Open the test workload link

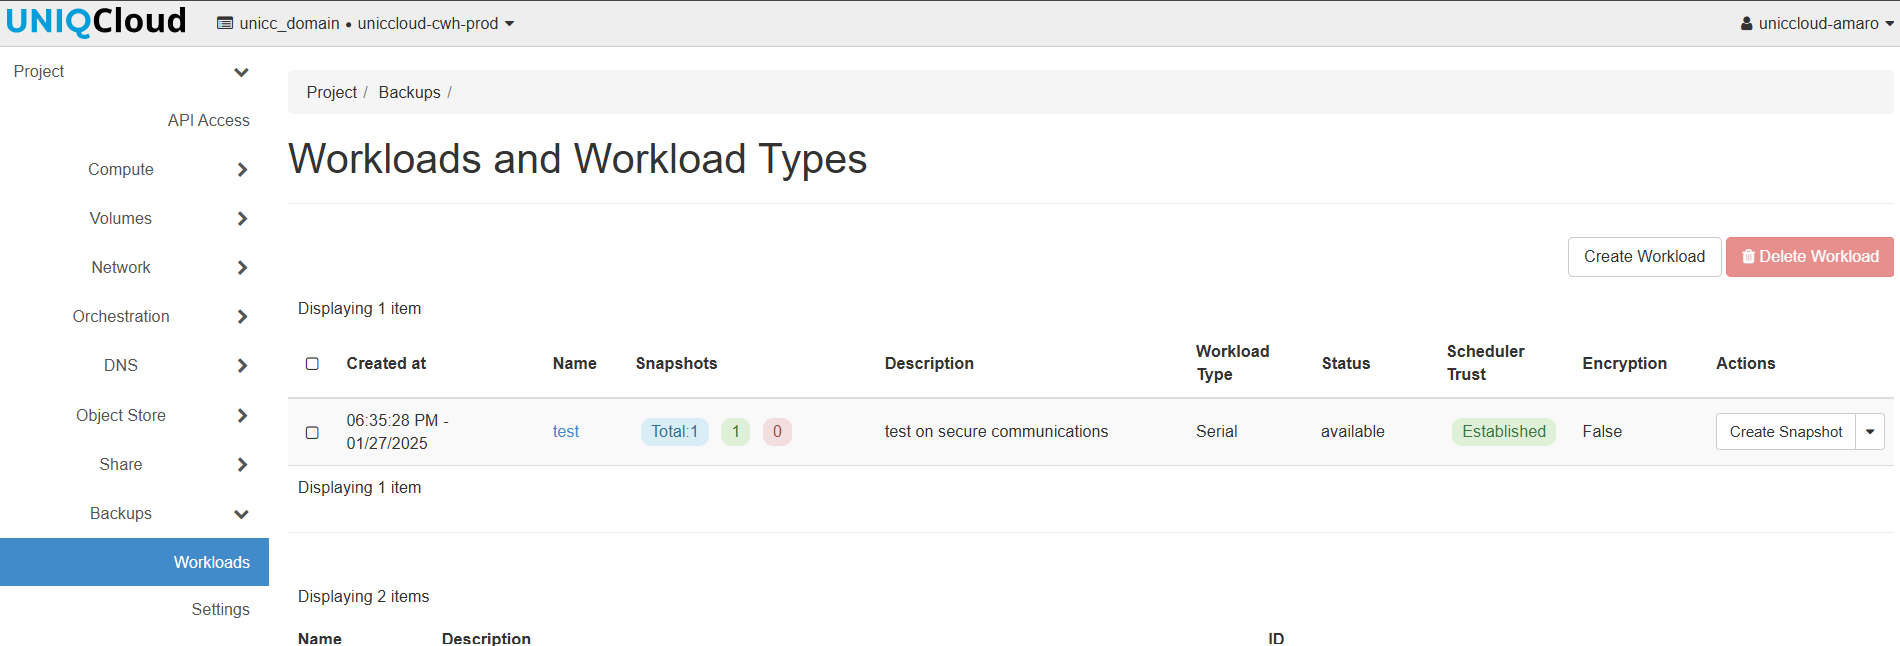click(x=566, y=432)
